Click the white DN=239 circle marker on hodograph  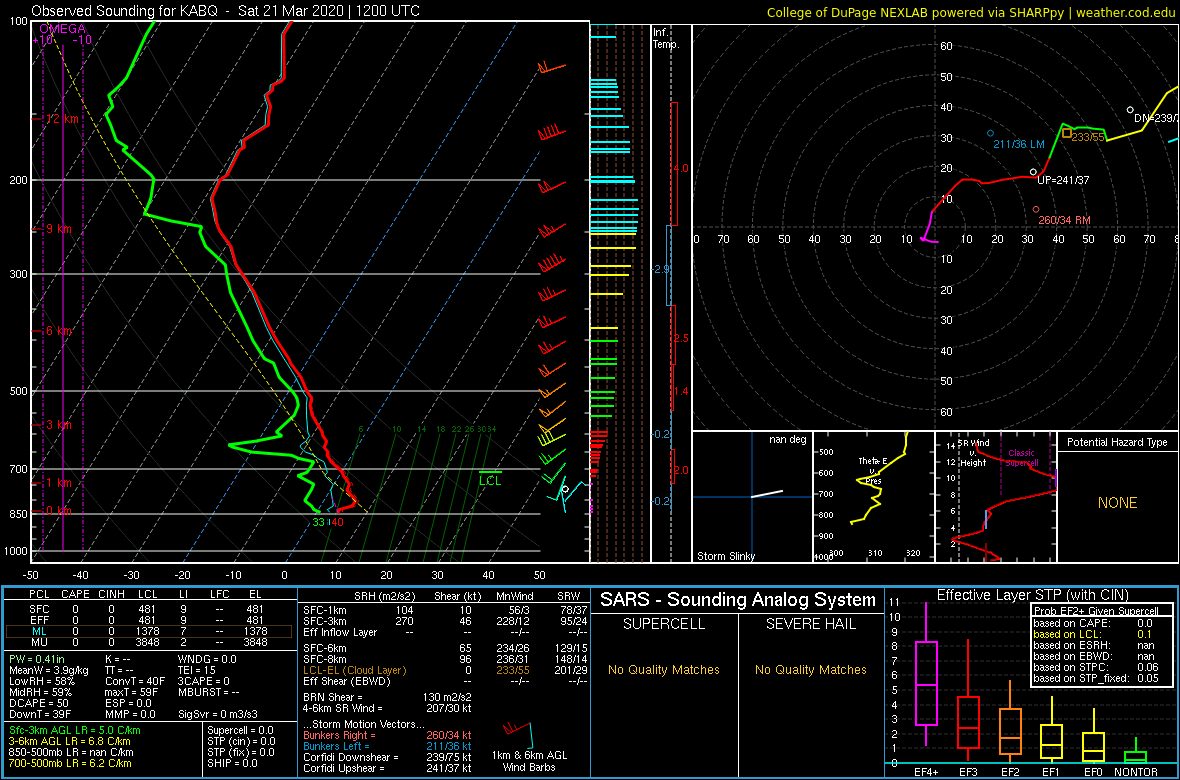coord(1130,110)
